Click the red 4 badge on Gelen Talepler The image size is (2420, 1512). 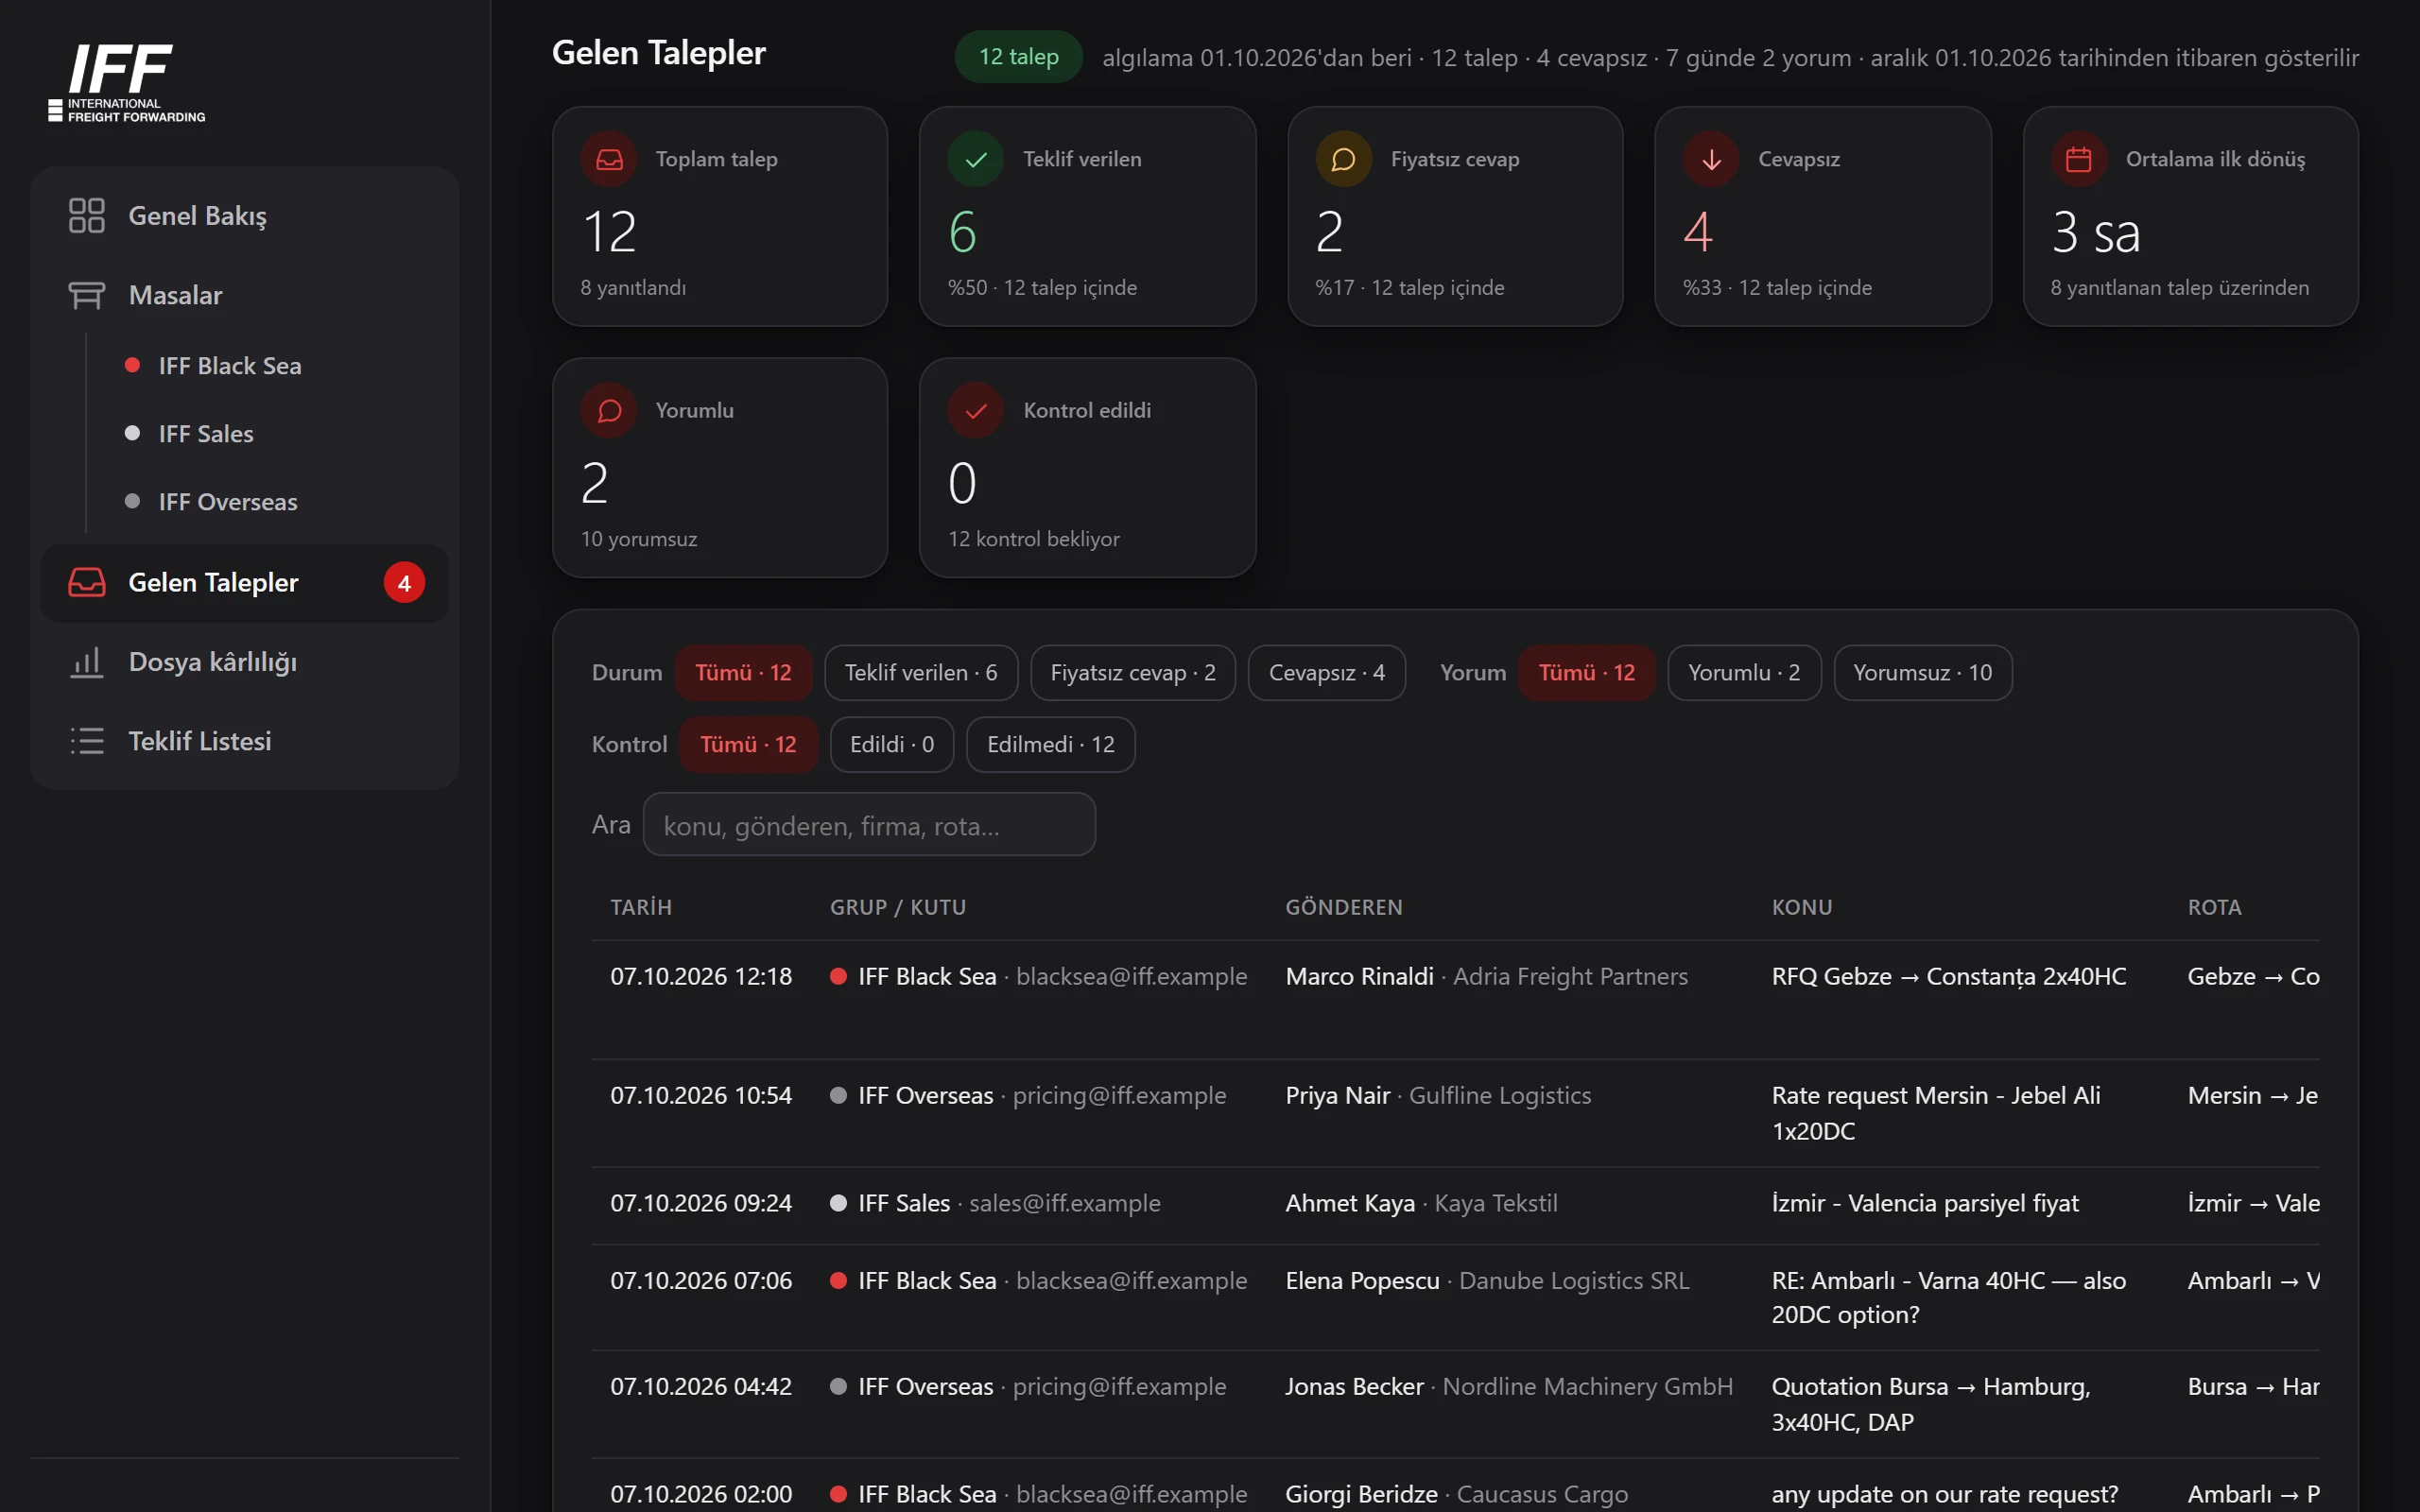point(404,583)
